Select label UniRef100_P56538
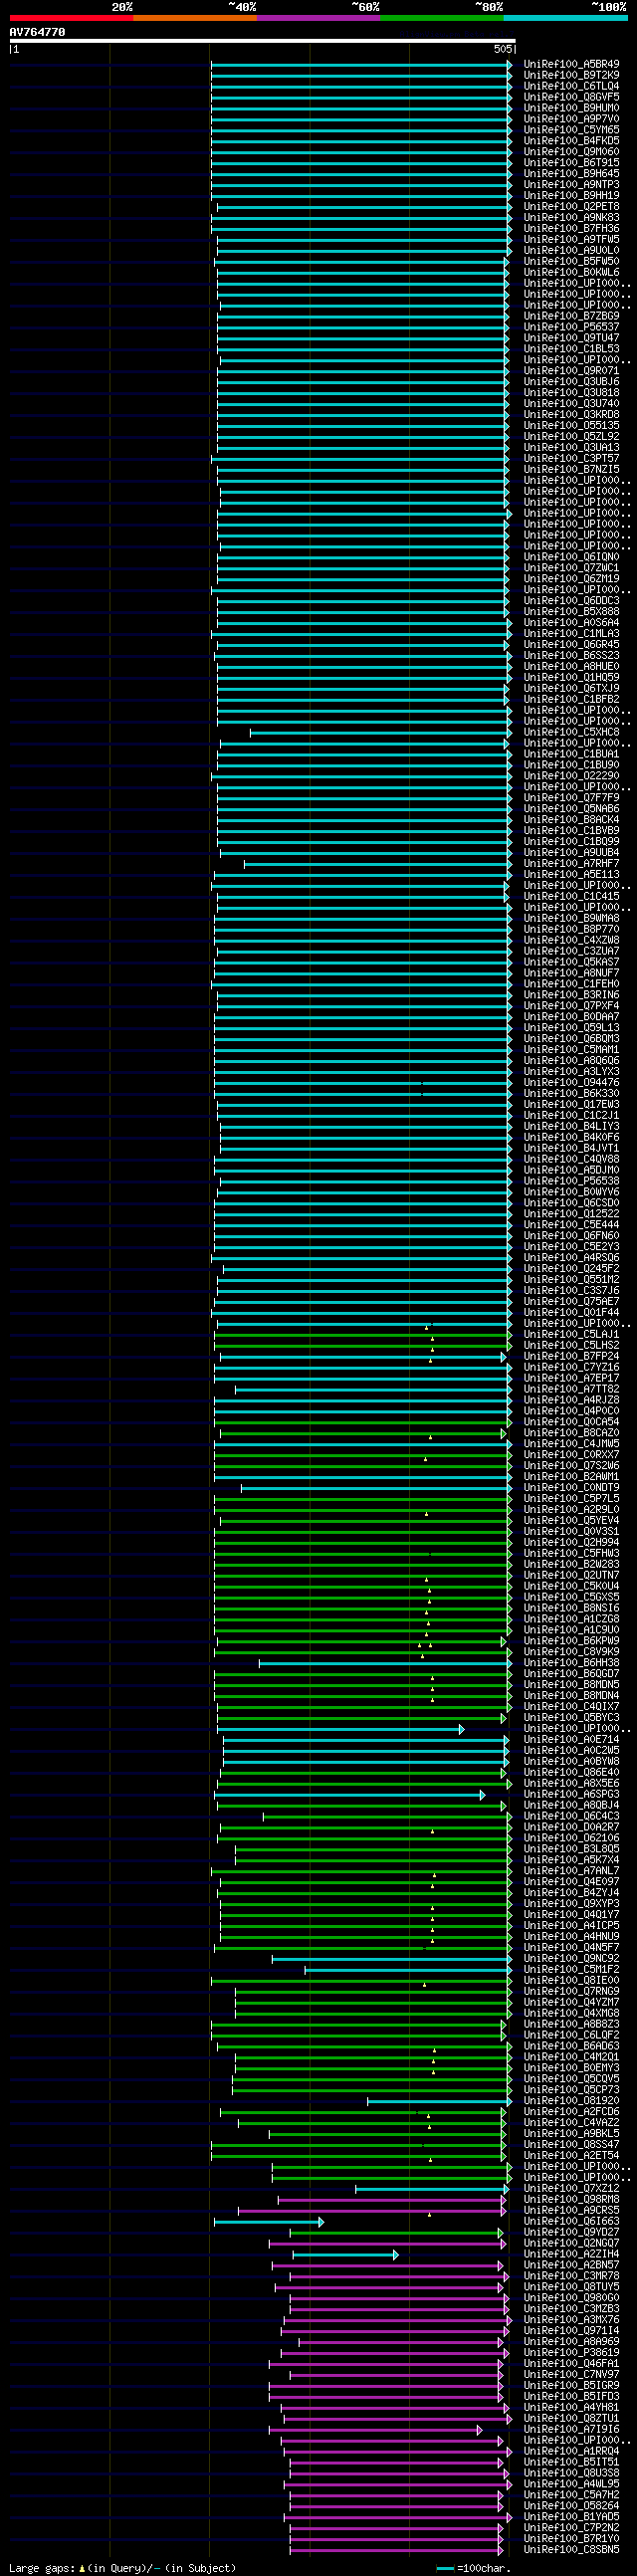Screen dimensions: 637x2576 [x=571, y=1181]
